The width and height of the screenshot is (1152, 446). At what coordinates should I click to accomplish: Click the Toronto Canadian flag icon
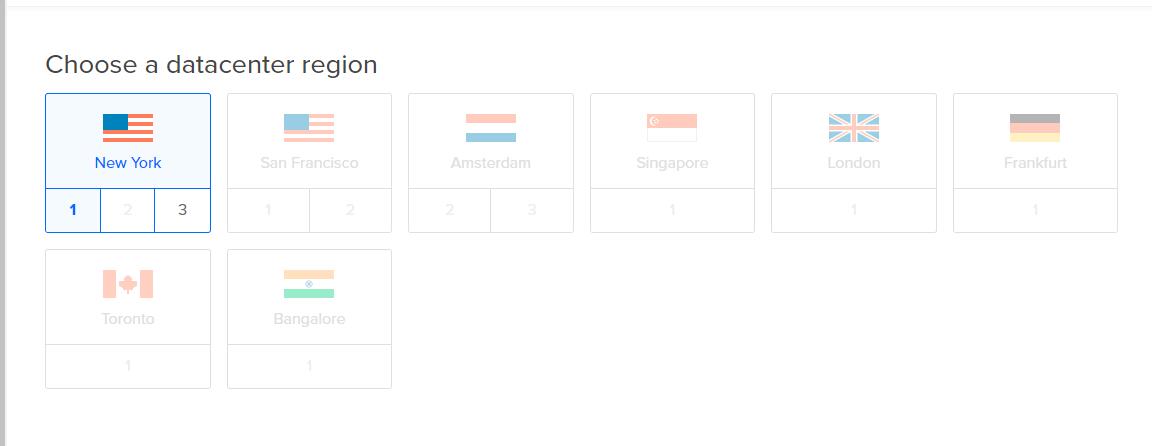click(x=128, y=284)
